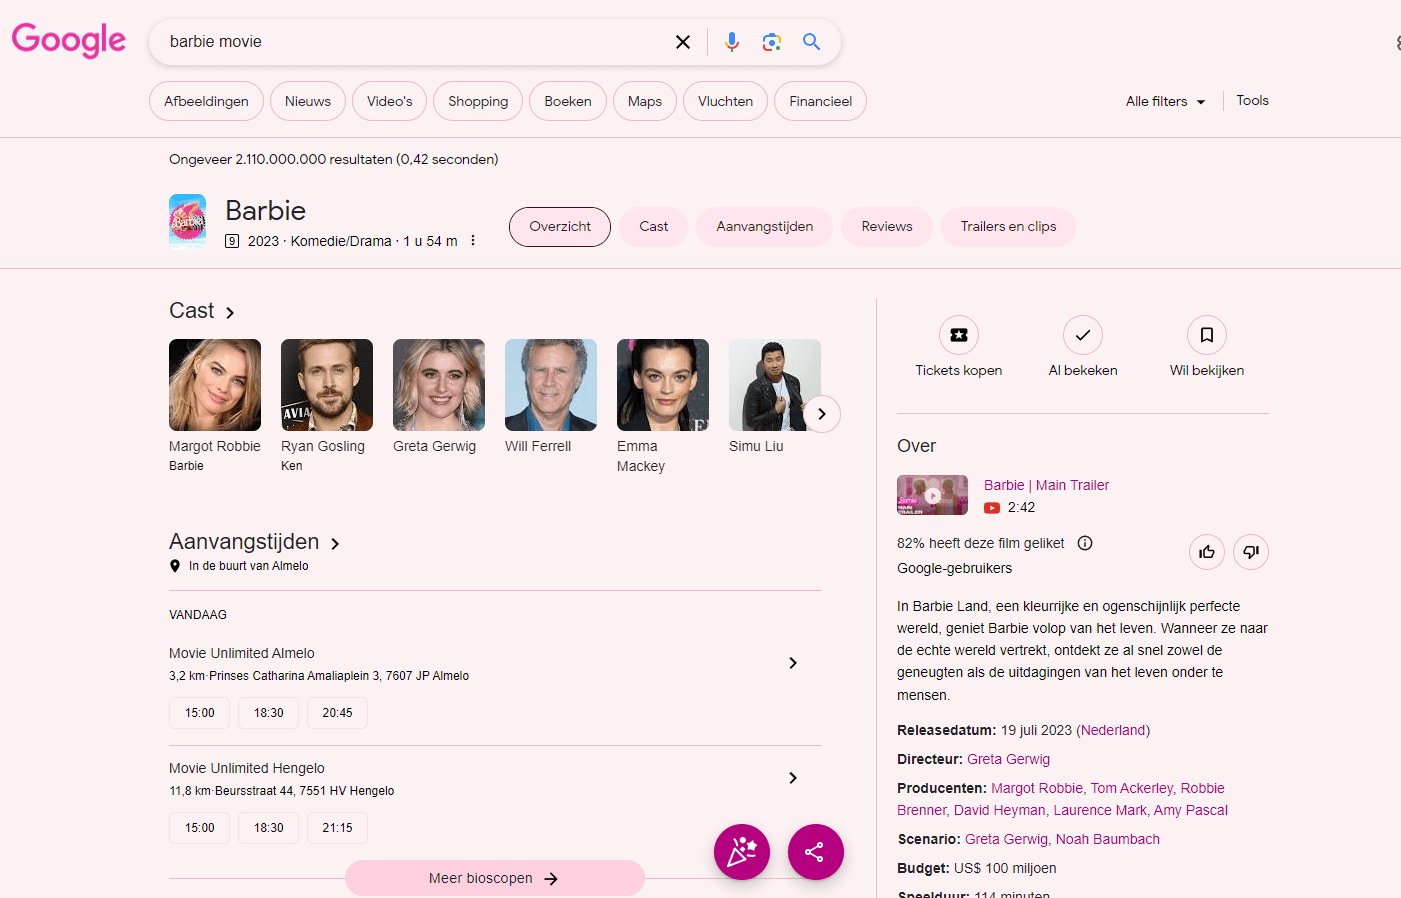1401x898 pixels.
Task: Like the film with thumbs up
Action: [1207, 552]
